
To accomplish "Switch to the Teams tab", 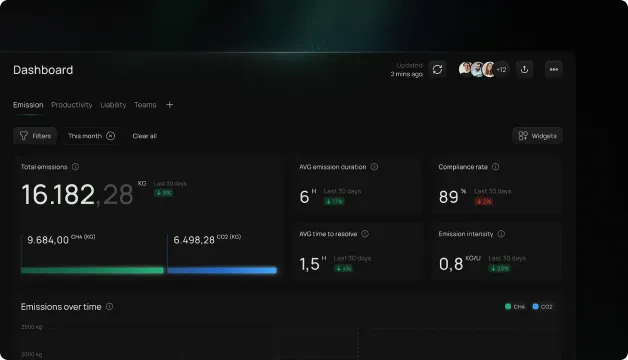I will click(145, 105).
